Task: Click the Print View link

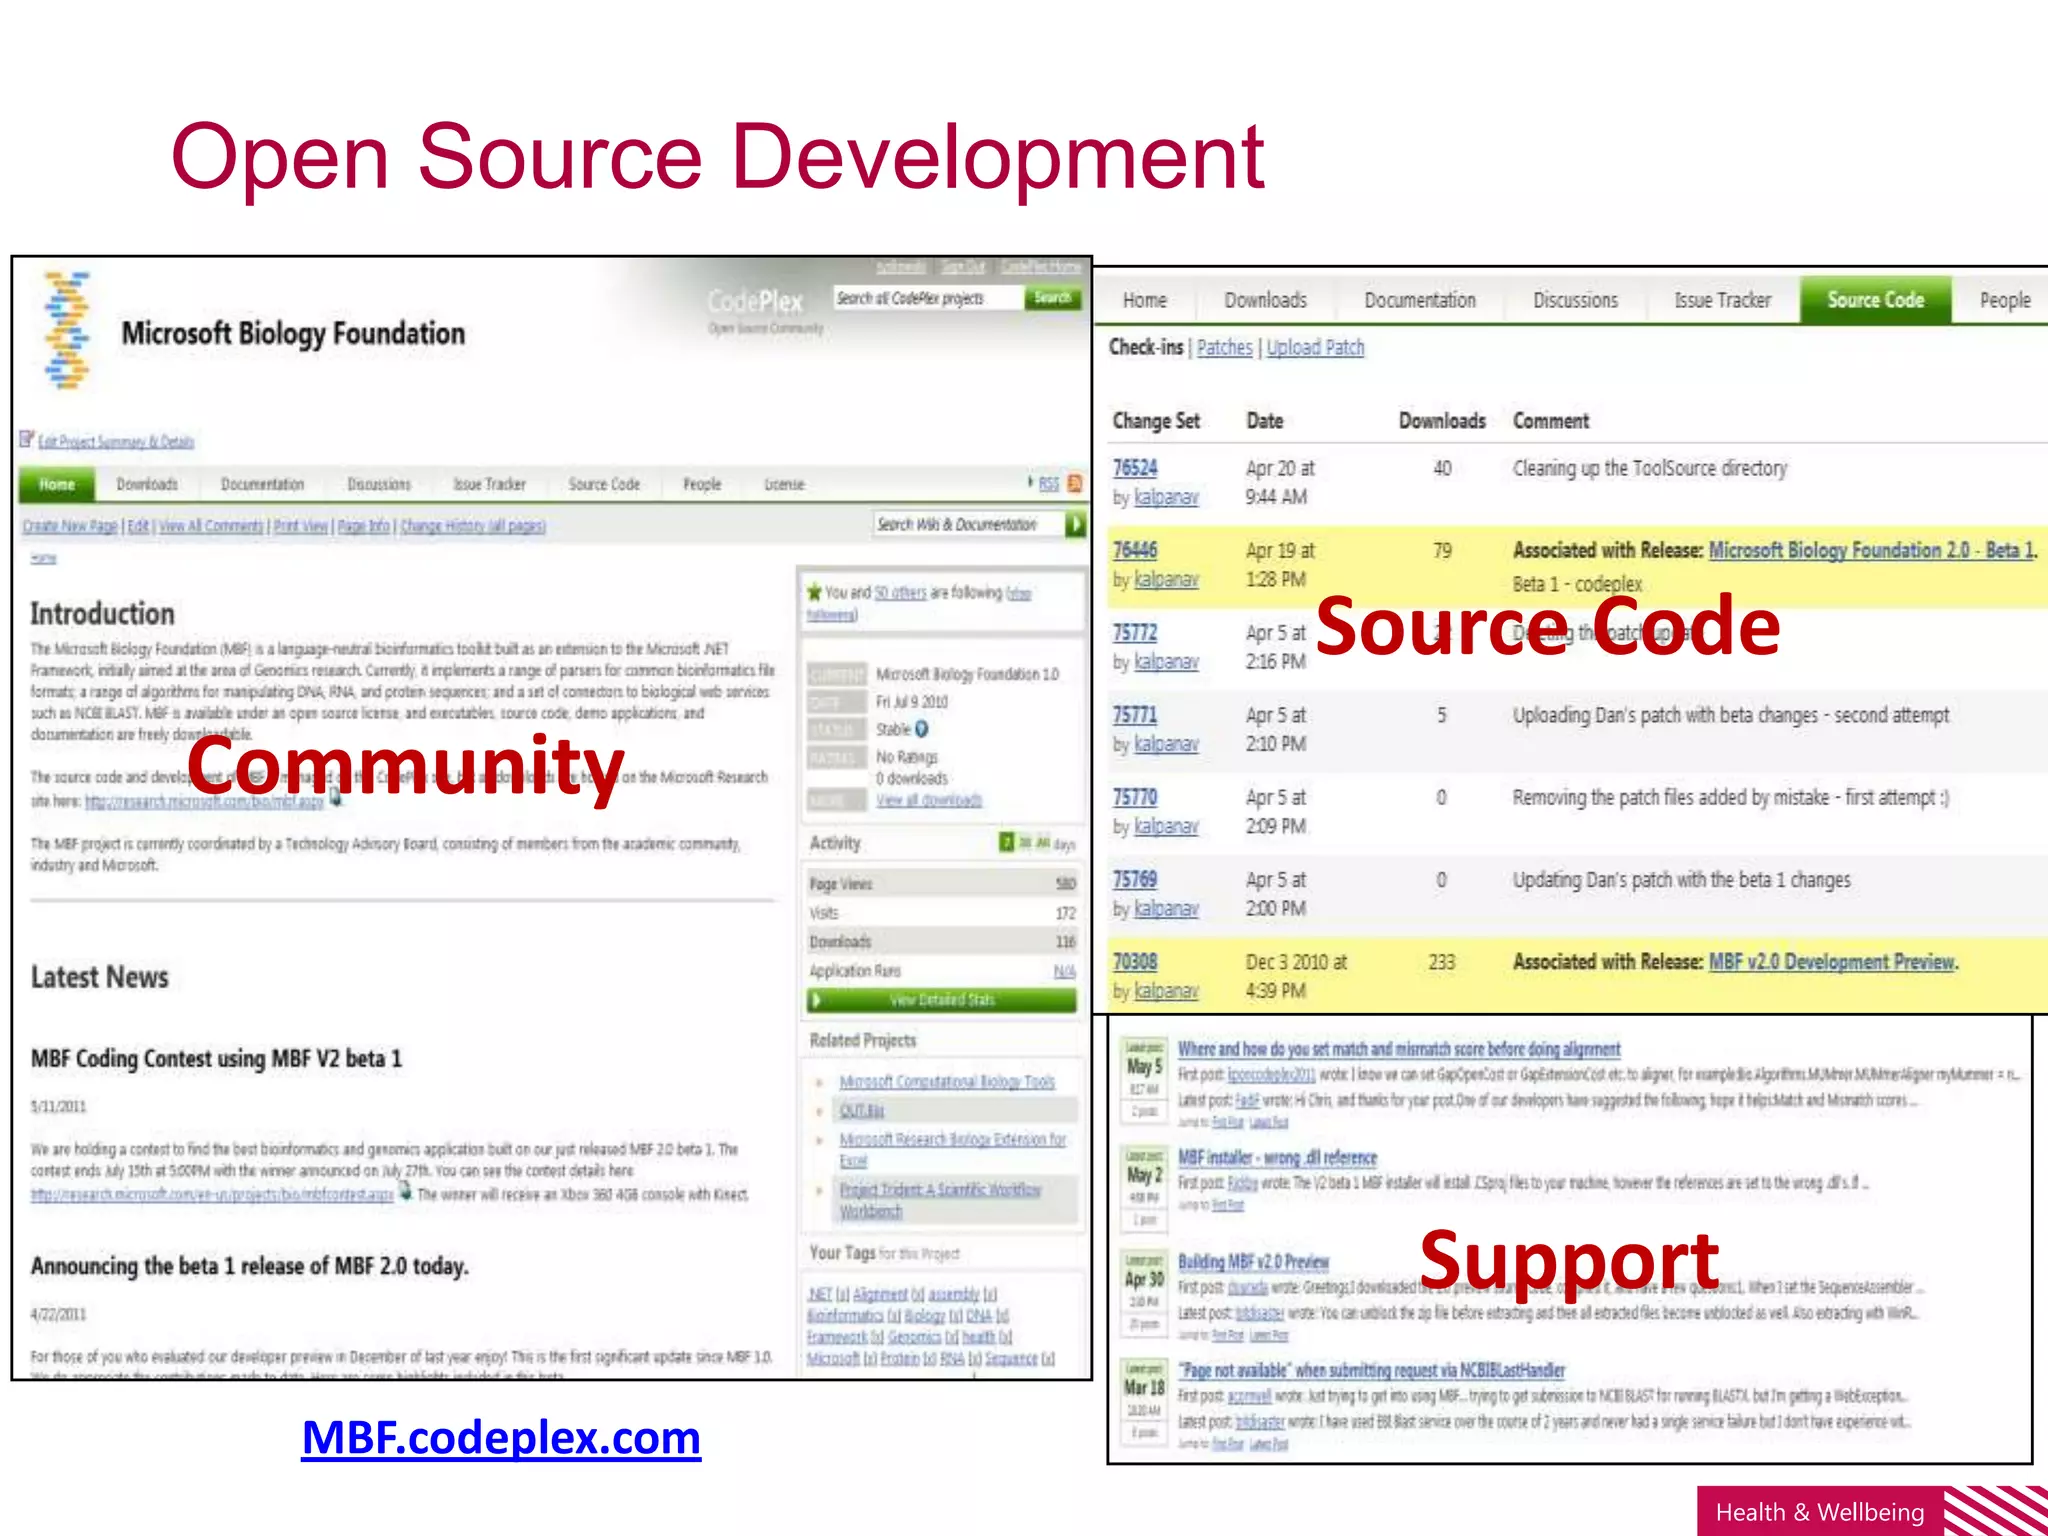Action: click(x=300, y=526)
